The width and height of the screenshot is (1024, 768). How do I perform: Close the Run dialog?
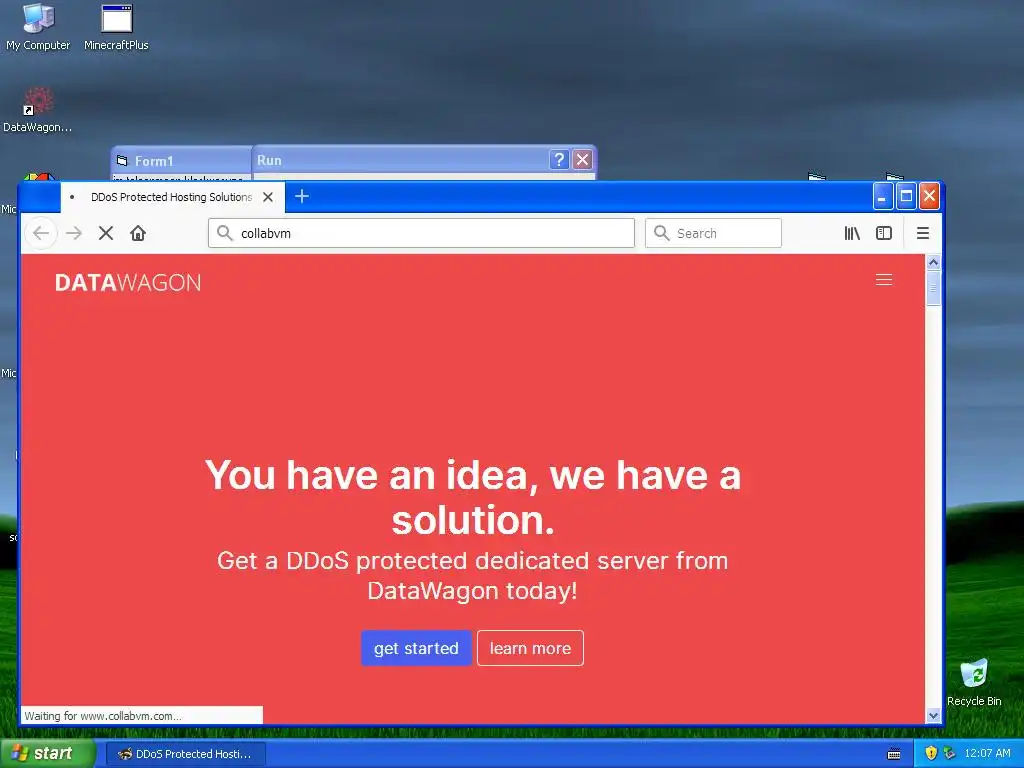pos(582,160)
